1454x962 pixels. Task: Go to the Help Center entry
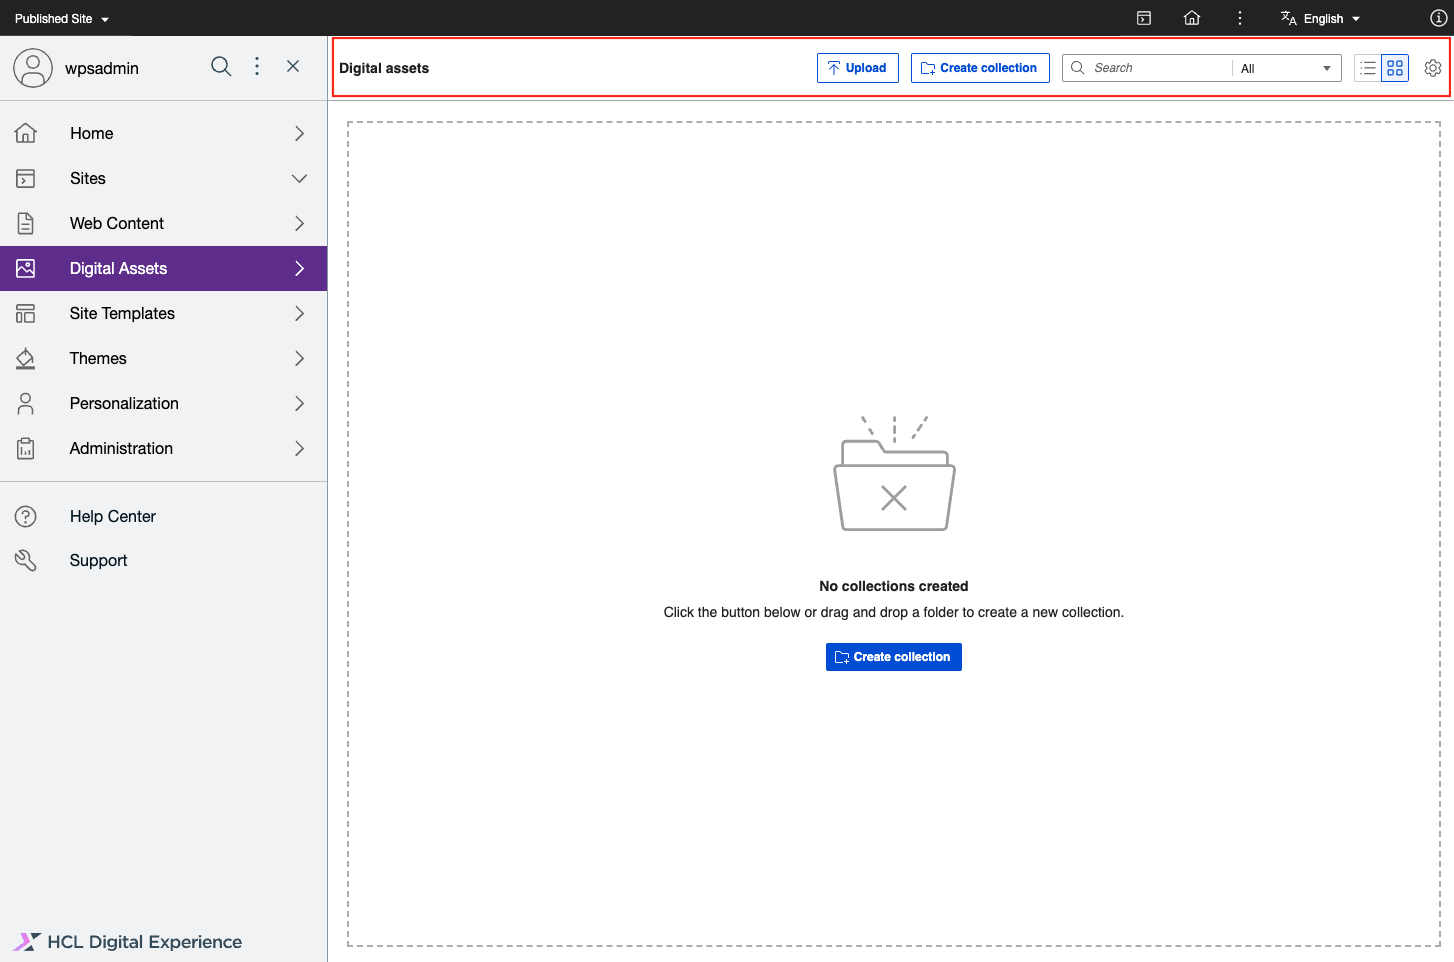point(112,516)
